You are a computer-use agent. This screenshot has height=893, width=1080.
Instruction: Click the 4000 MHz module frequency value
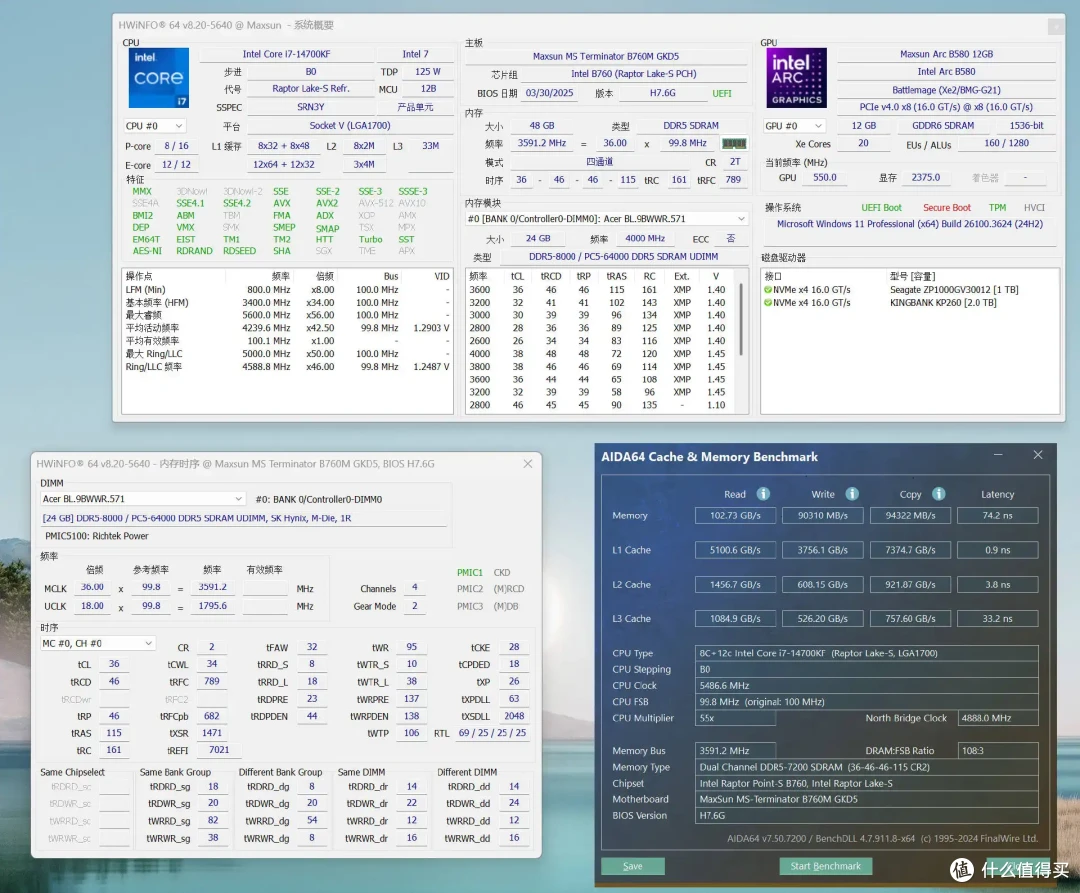(645, 238)
